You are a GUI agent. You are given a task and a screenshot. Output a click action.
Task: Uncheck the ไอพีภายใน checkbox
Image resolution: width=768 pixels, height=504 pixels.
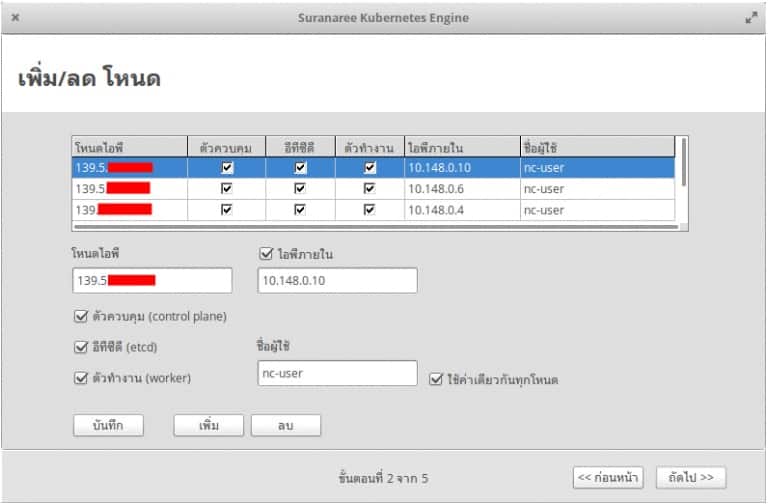(x=266, y=254)
